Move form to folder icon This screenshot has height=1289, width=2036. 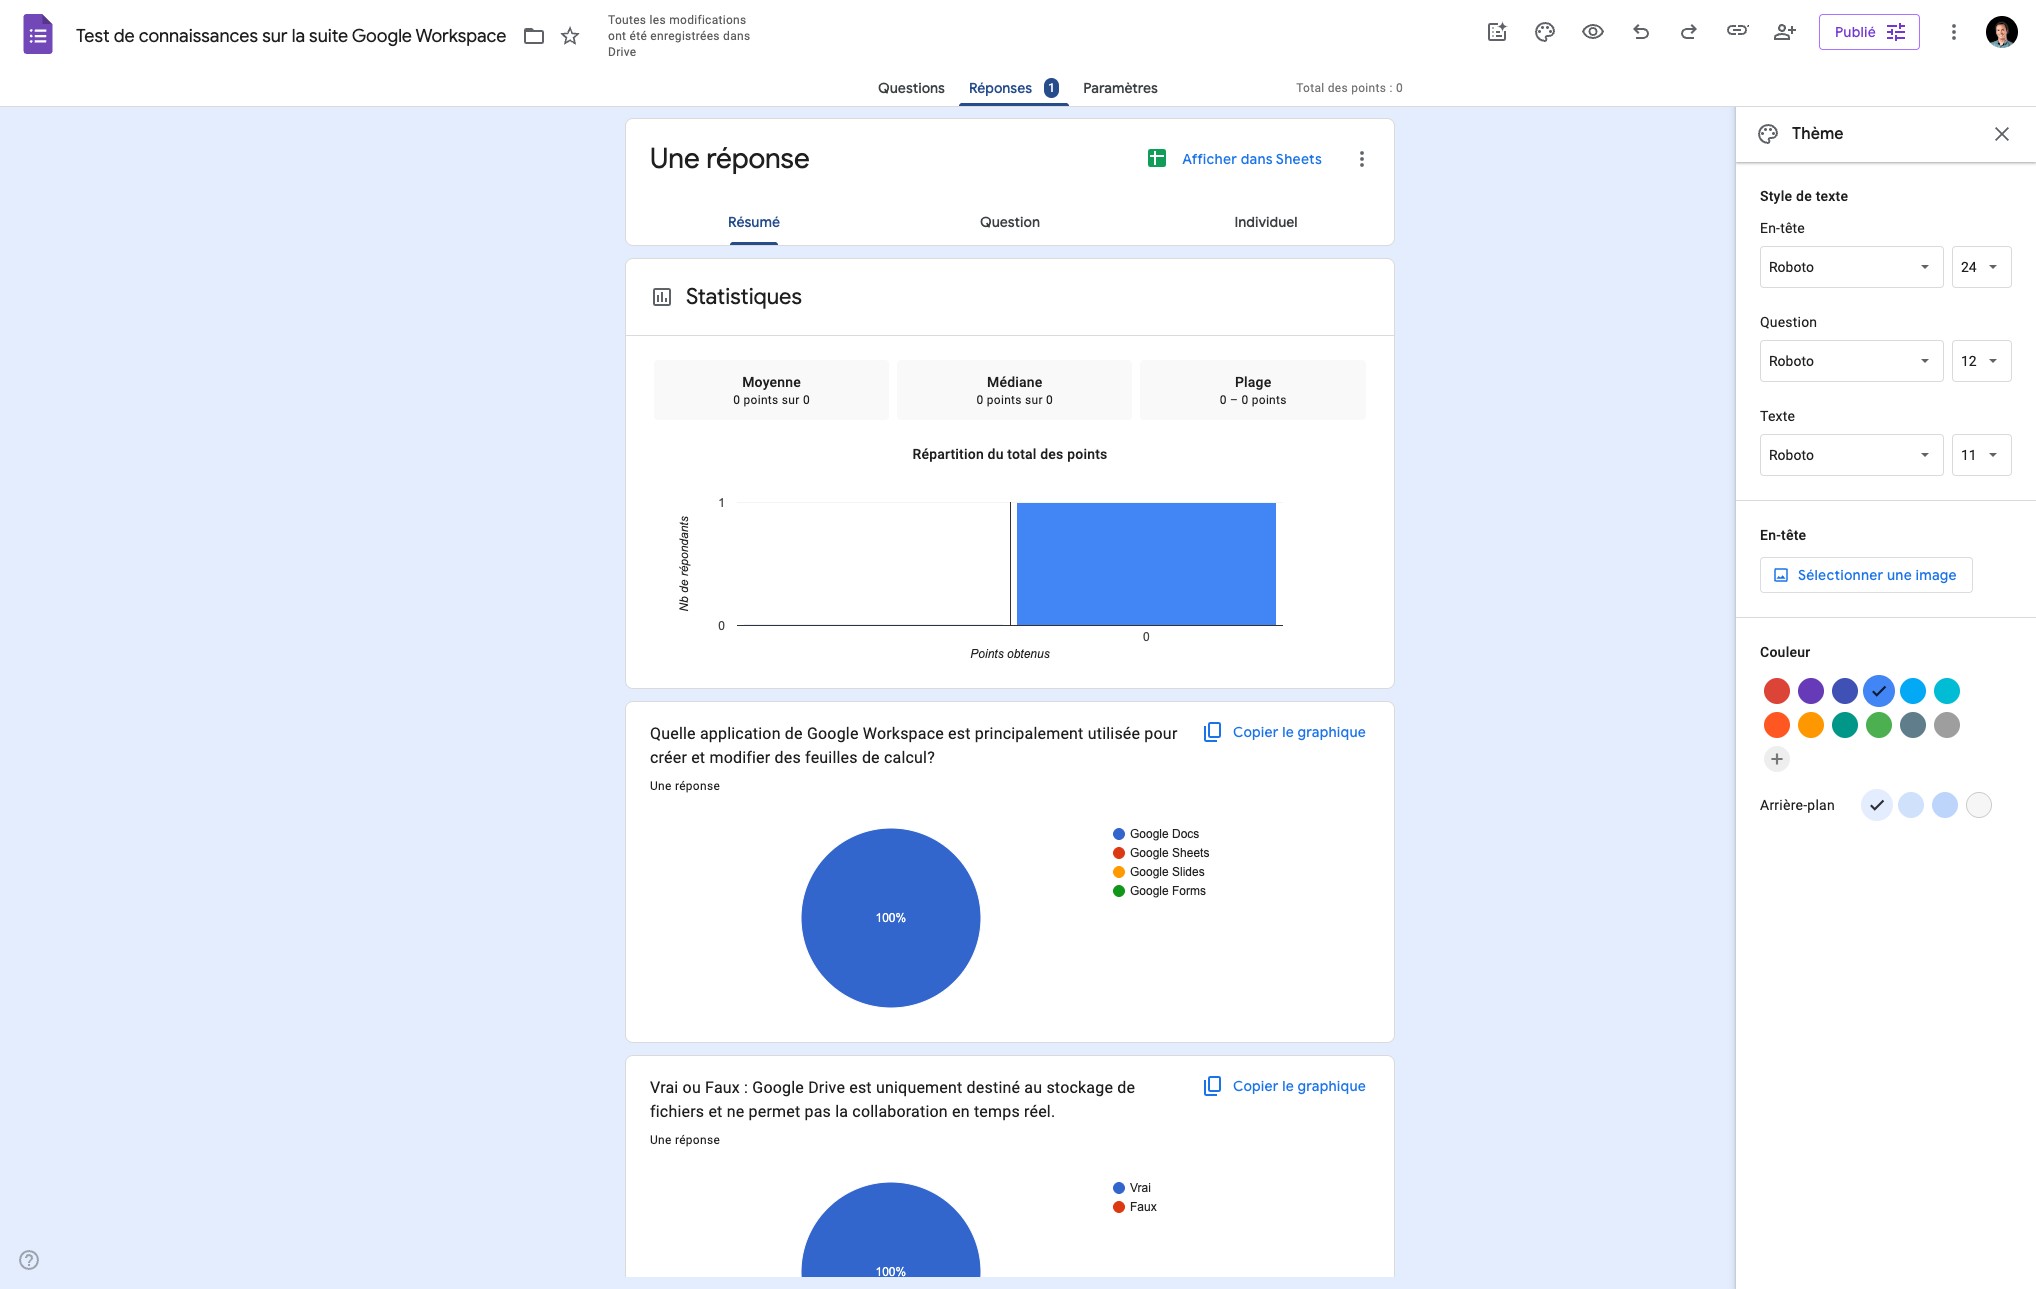pos(534,36)
